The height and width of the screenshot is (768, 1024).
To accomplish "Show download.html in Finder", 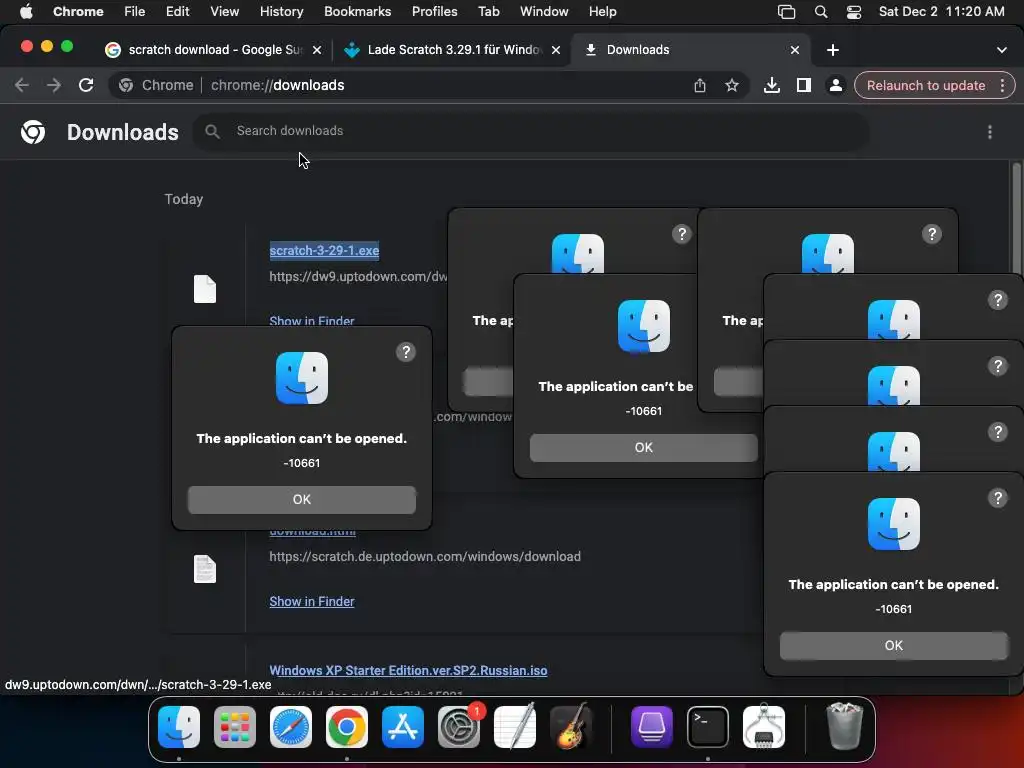I will [x=312, y=601].
